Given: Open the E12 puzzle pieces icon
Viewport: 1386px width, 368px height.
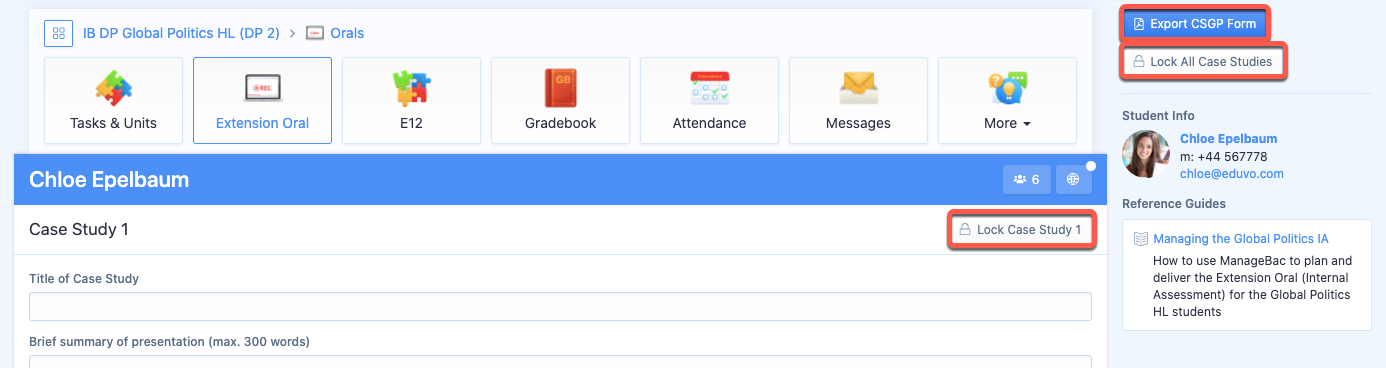Looking at the screenshot, I should (411, 89).
